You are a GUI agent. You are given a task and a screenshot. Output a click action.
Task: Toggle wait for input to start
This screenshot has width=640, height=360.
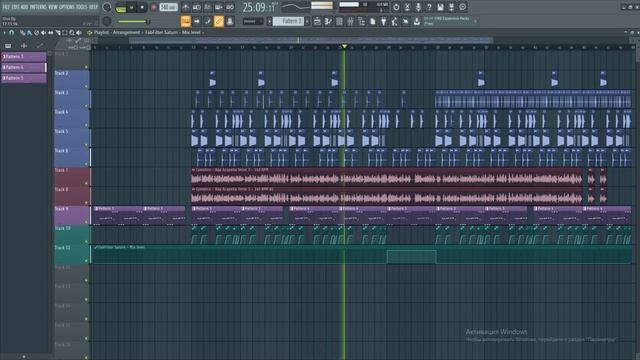(197, 7)
